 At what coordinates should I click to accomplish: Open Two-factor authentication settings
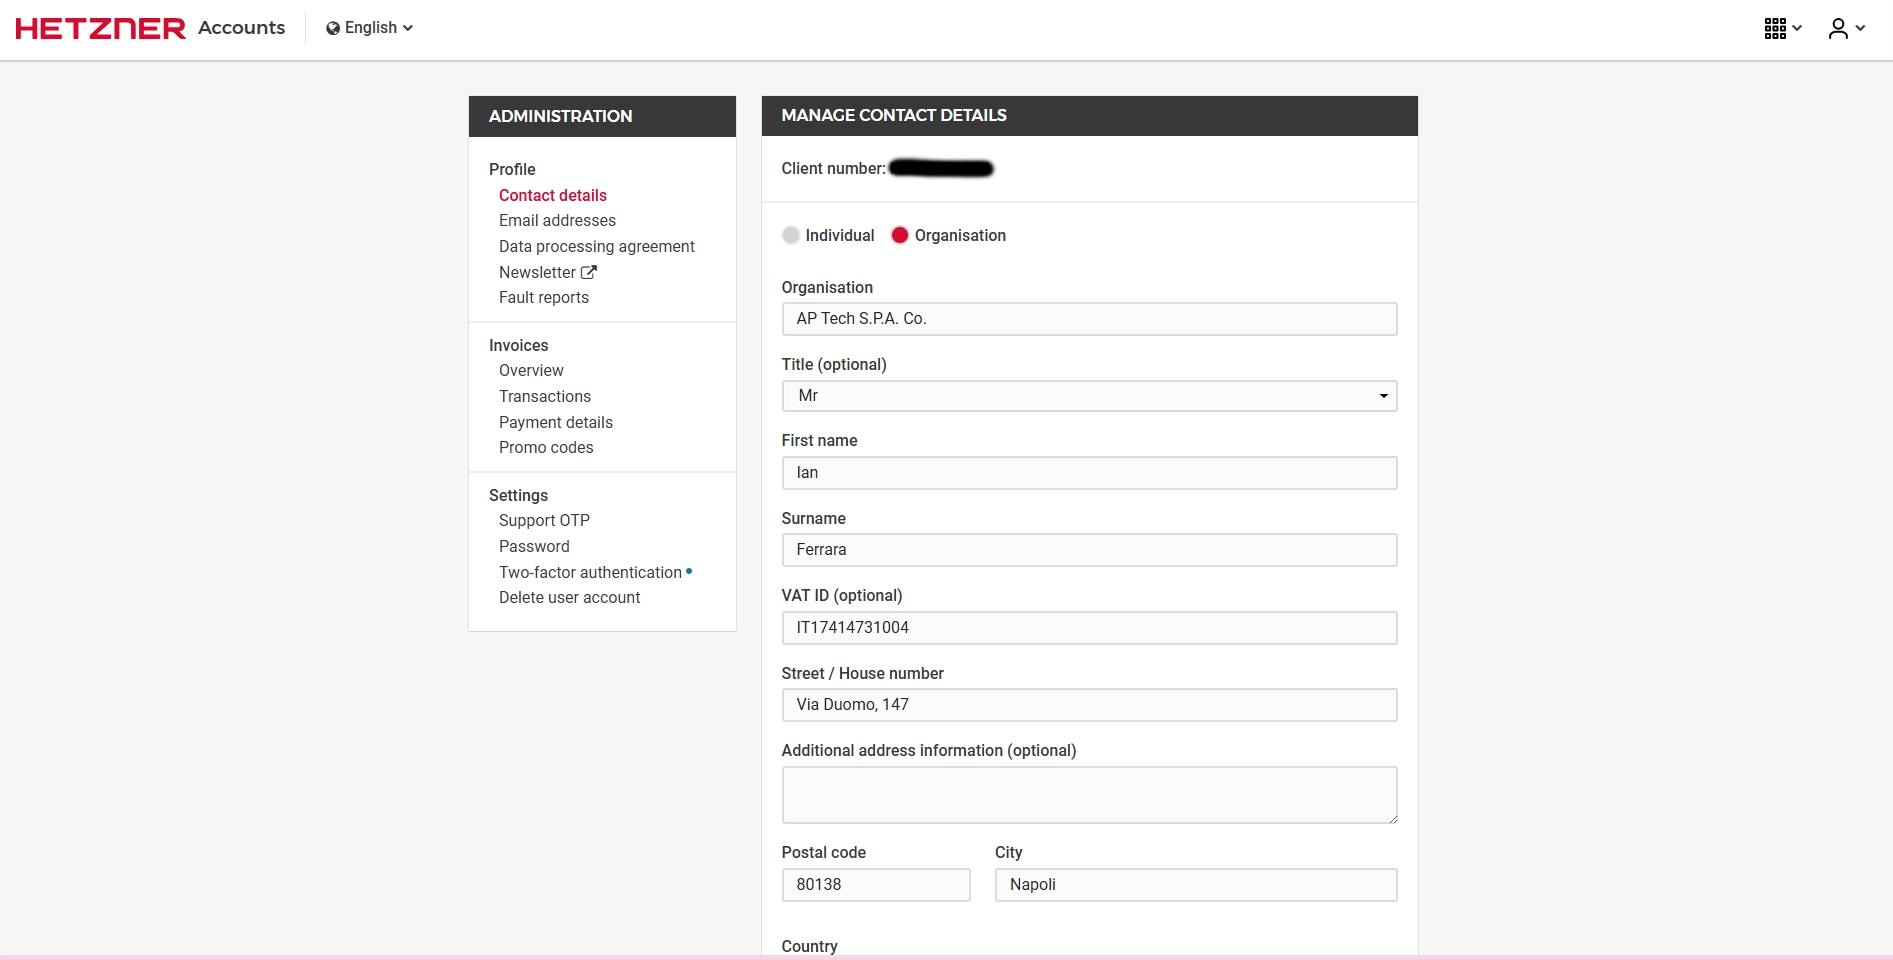(590, 572)
